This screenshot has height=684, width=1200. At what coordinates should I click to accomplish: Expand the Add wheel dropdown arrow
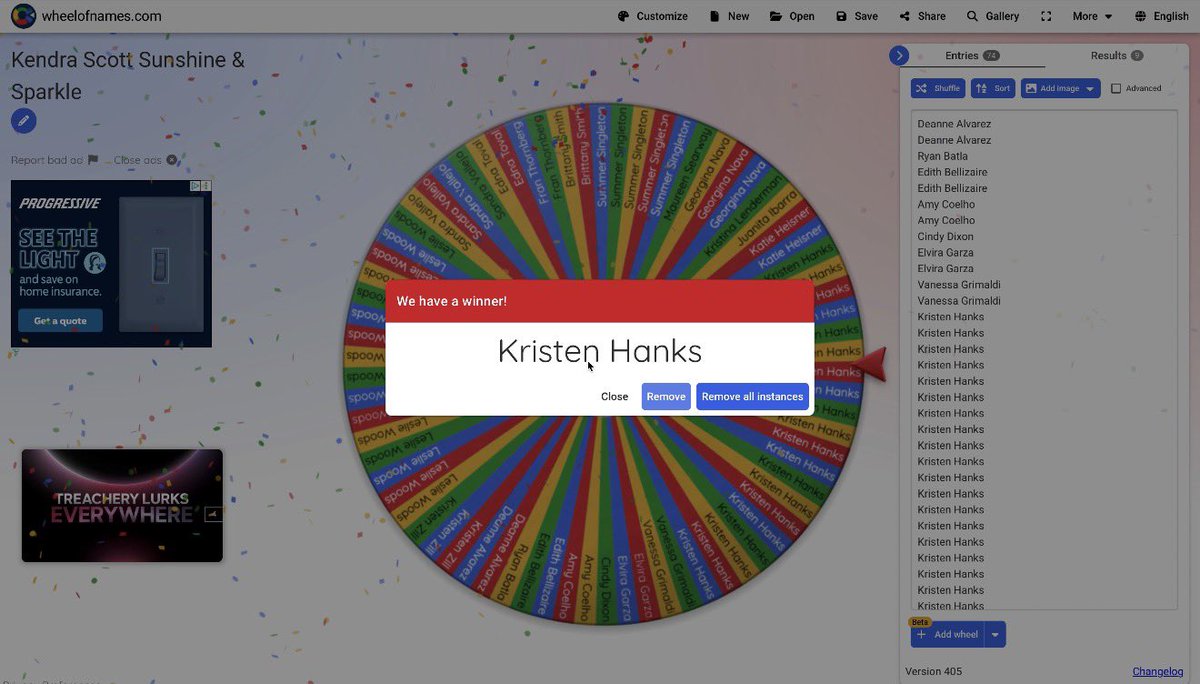[995, 634]
